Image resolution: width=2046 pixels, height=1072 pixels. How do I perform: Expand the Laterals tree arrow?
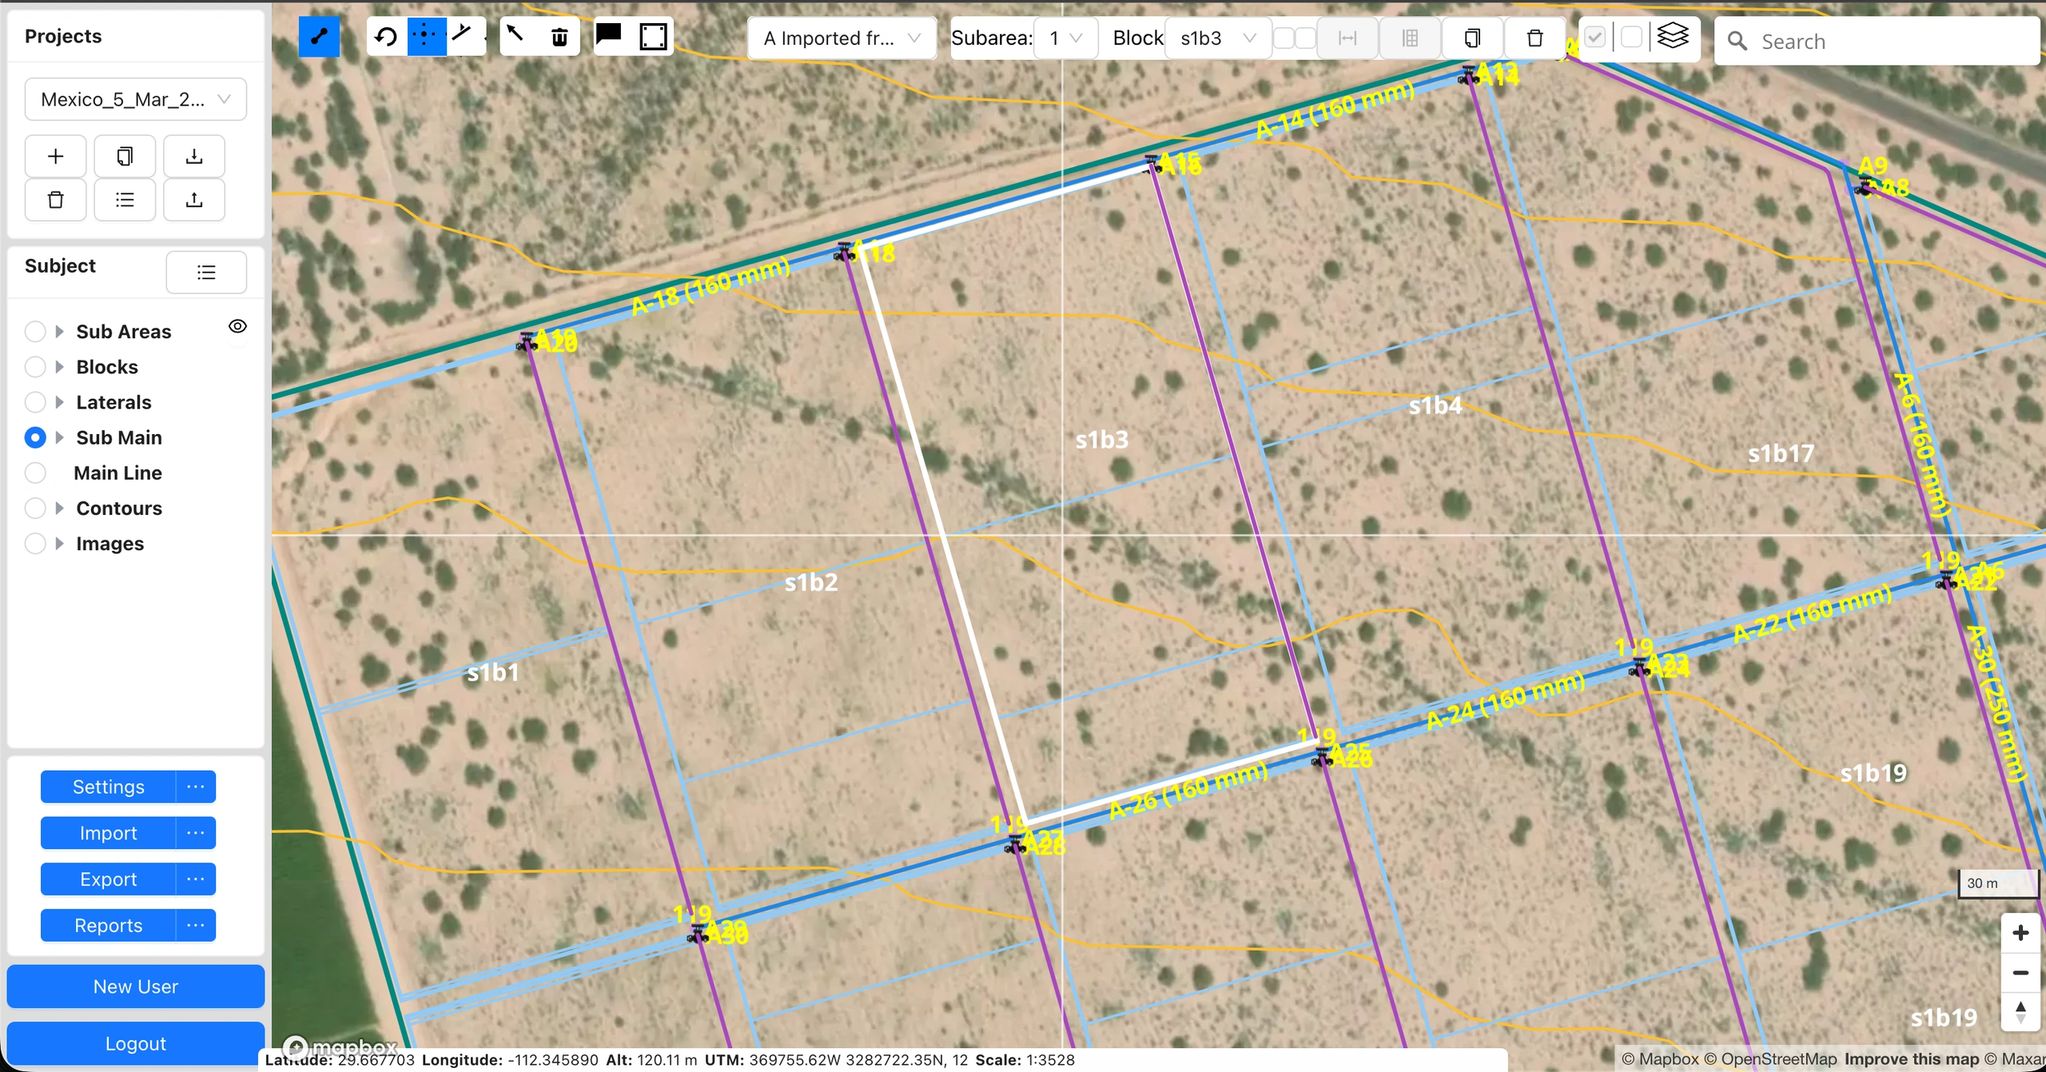tap(60, 402)
